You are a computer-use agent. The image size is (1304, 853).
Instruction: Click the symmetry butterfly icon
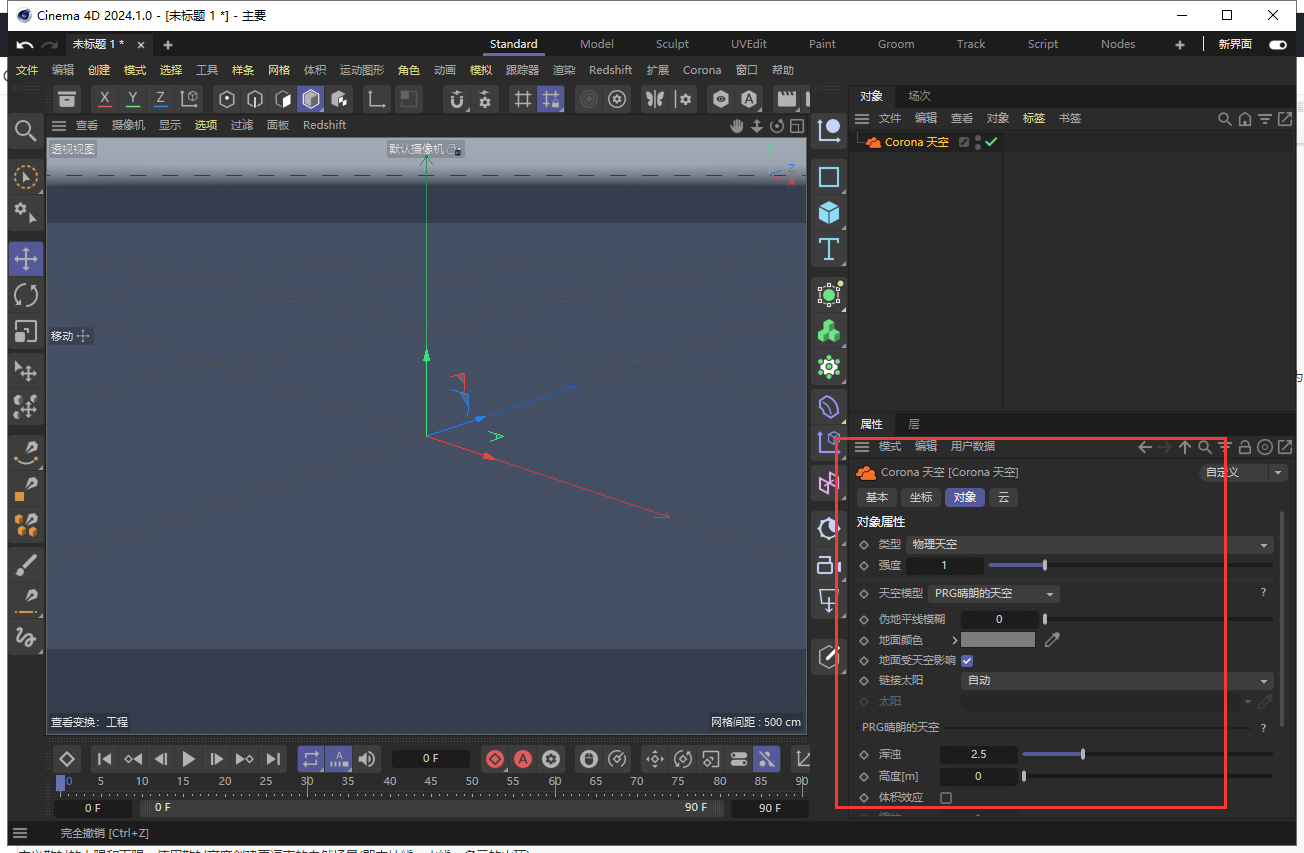pyautogui.click(x=655, y=99)
